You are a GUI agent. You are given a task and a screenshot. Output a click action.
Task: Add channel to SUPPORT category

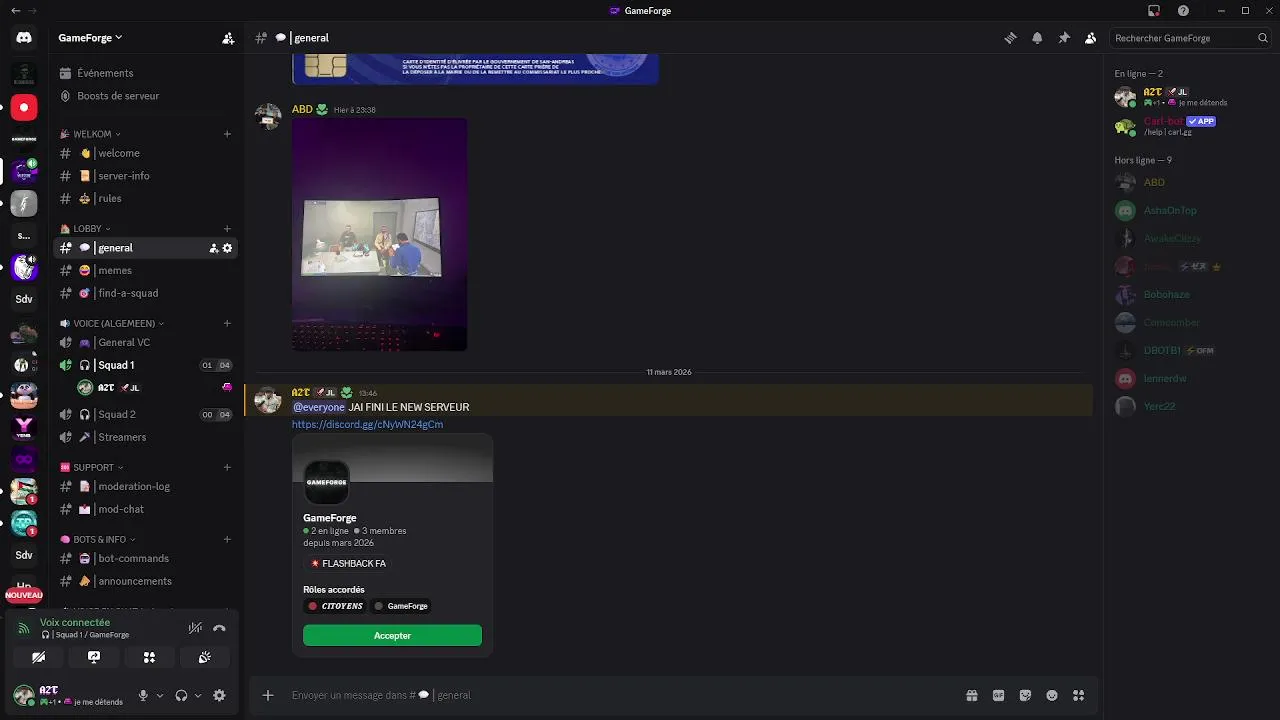[x=227, y=467]
